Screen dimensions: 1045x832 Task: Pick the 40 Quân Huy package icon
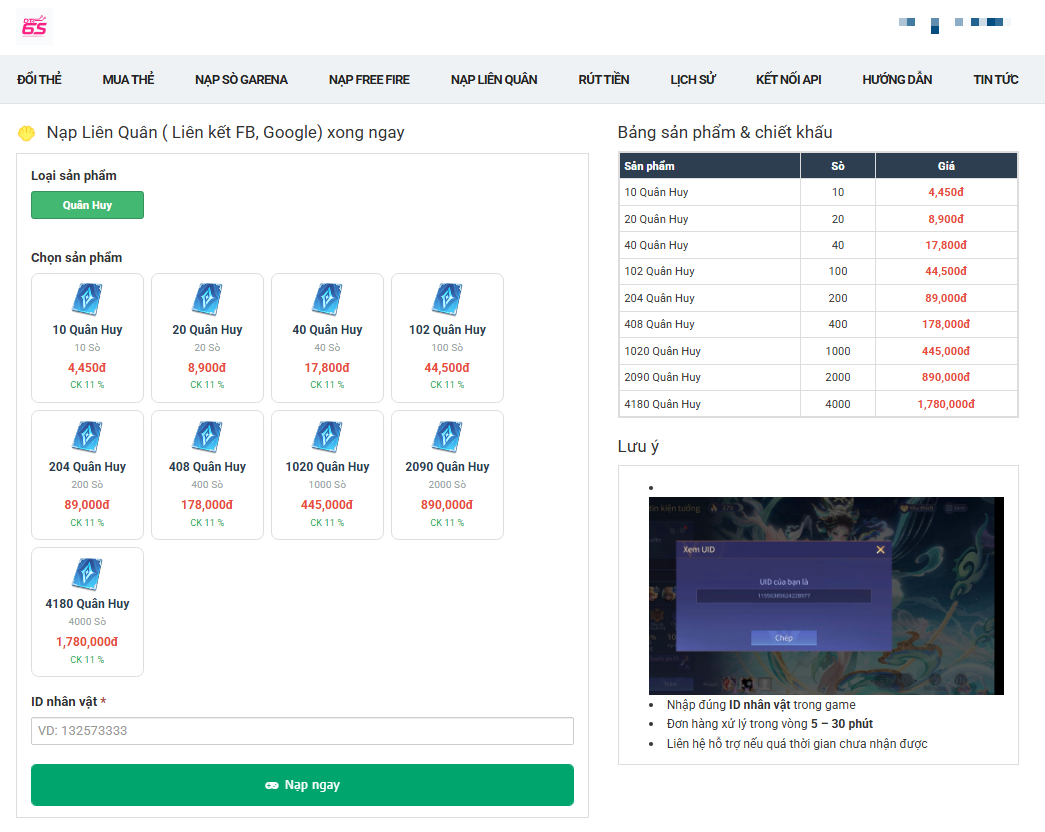[x=327, y=299]
